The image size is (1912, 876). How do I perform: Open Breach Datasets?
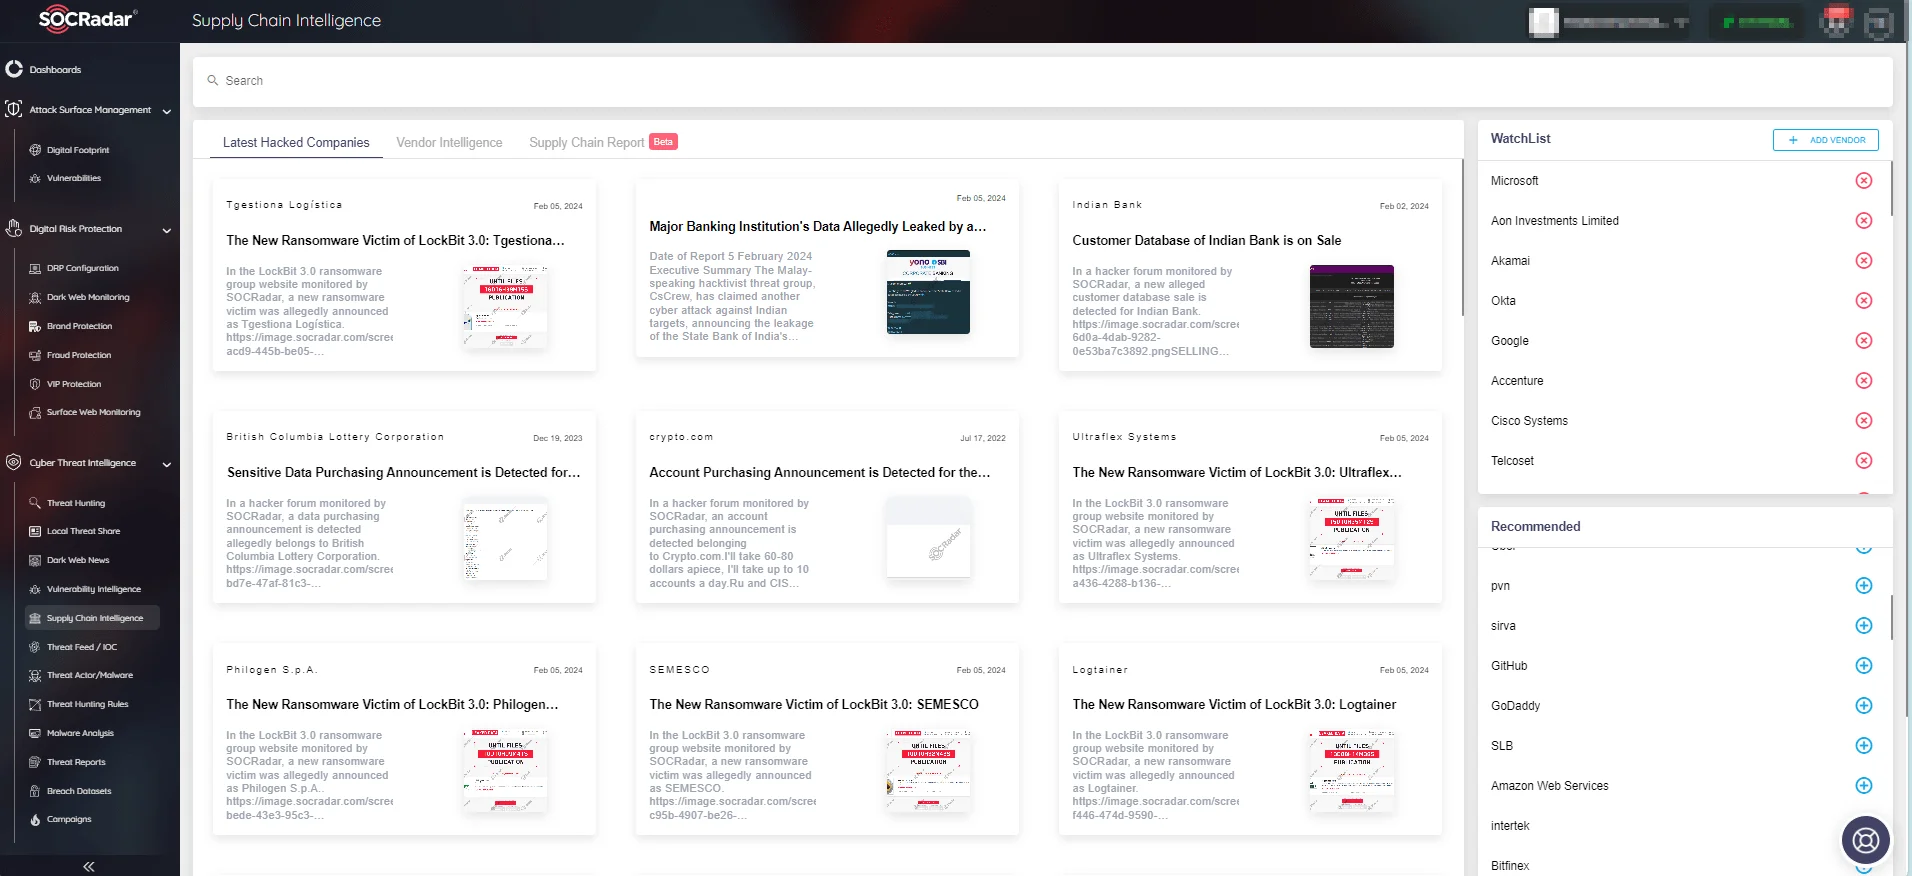pos(79,791)
